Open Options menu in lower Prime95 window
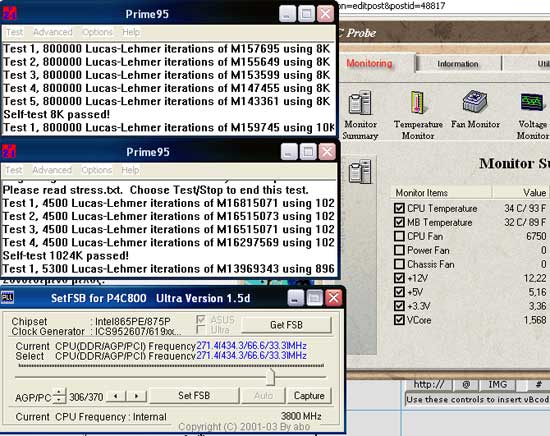550x436 pixels. pyautogui.click(x=96, y=170)
